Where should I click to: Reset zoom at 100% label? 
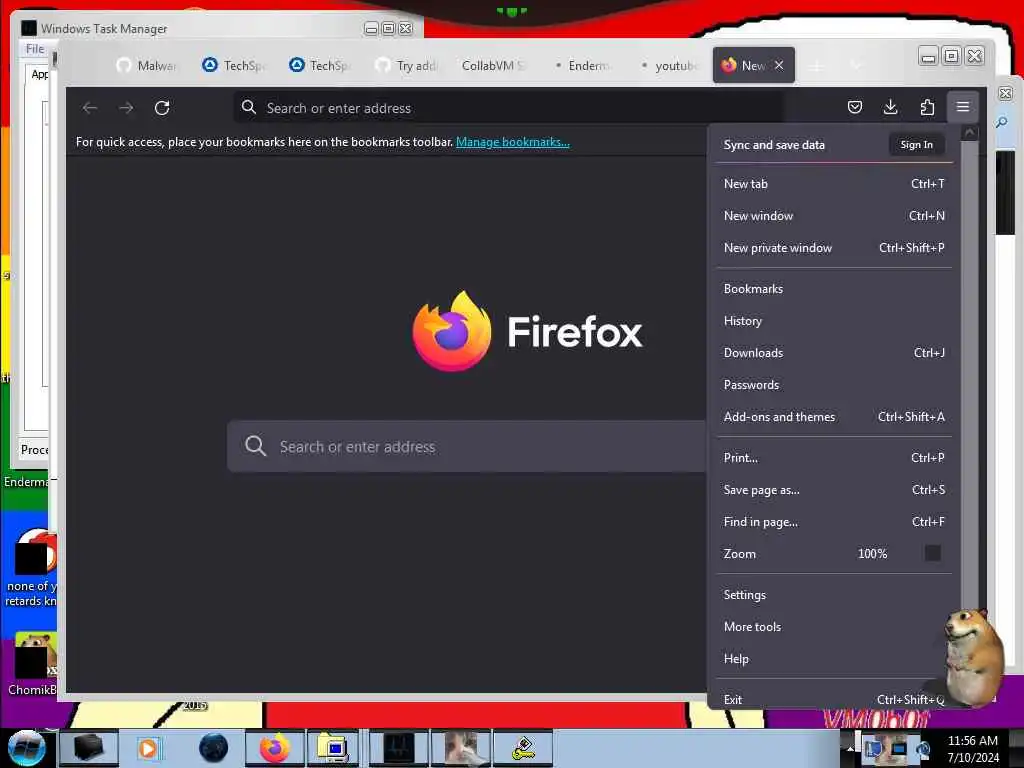[872, 554]
